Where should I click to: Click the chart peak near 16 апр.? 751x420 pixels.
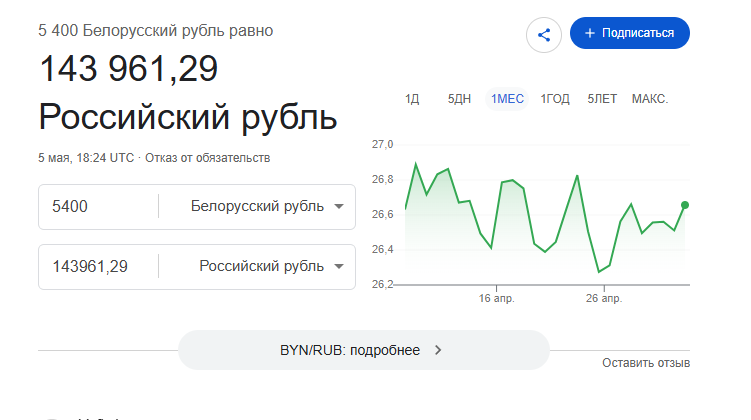(x=512, y=181)
